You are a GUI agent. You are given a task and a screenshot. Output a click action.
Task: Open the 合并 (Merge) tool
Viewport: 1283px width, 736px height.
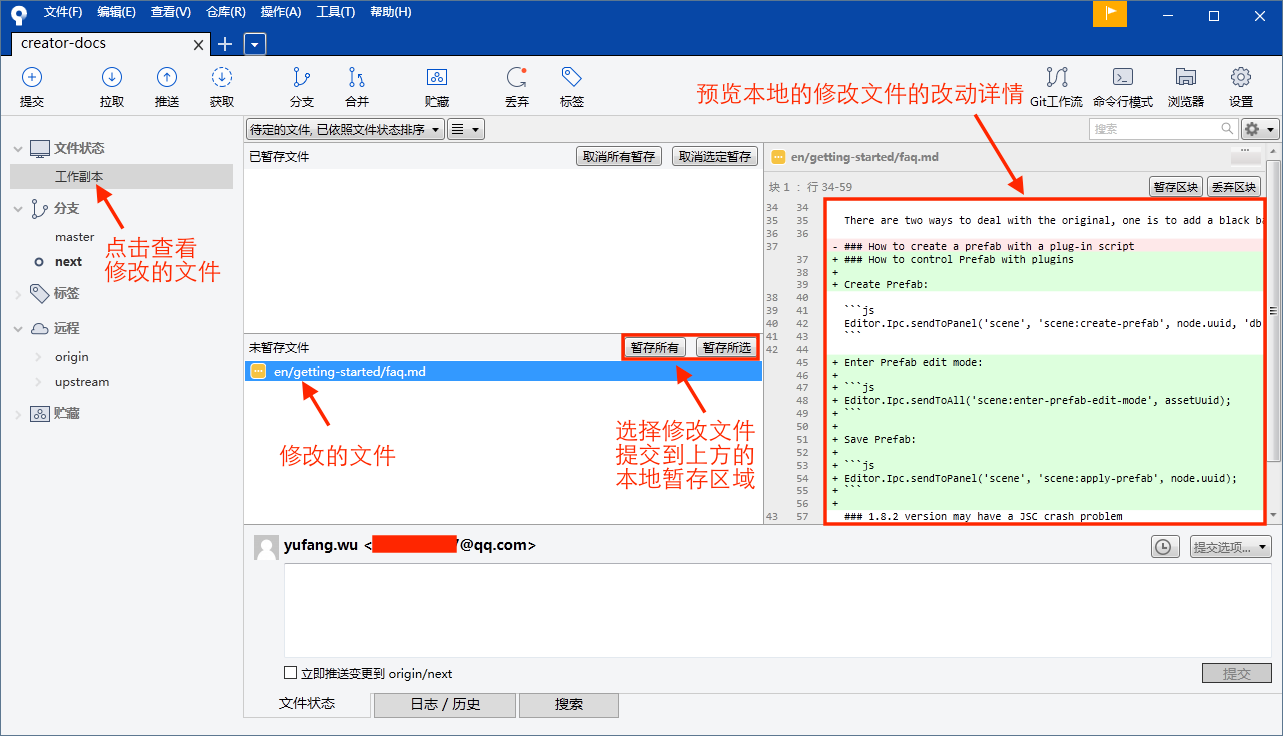[357, 78]
